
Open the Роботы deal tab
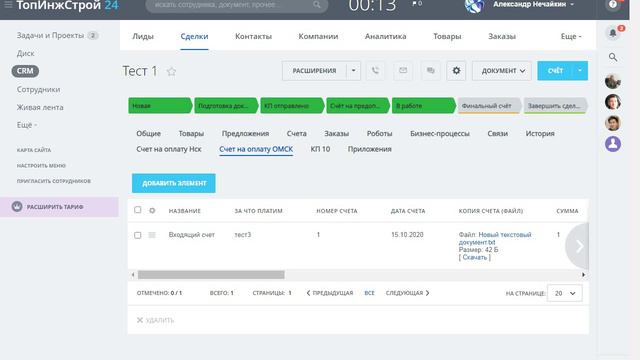coord(379,133)
